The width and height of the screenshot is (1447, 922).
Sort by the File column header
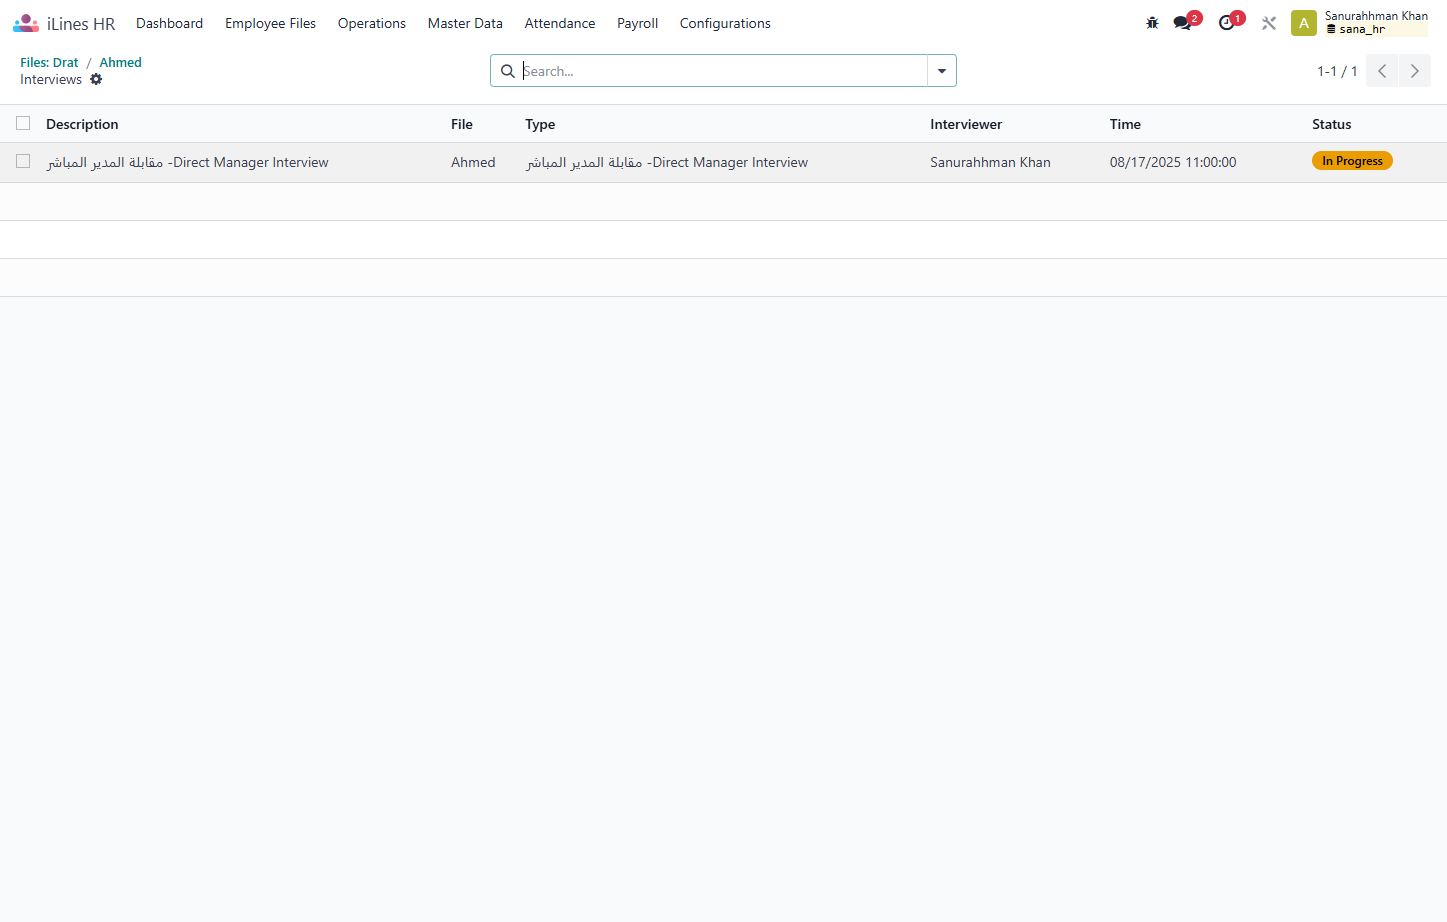point(462,124)
